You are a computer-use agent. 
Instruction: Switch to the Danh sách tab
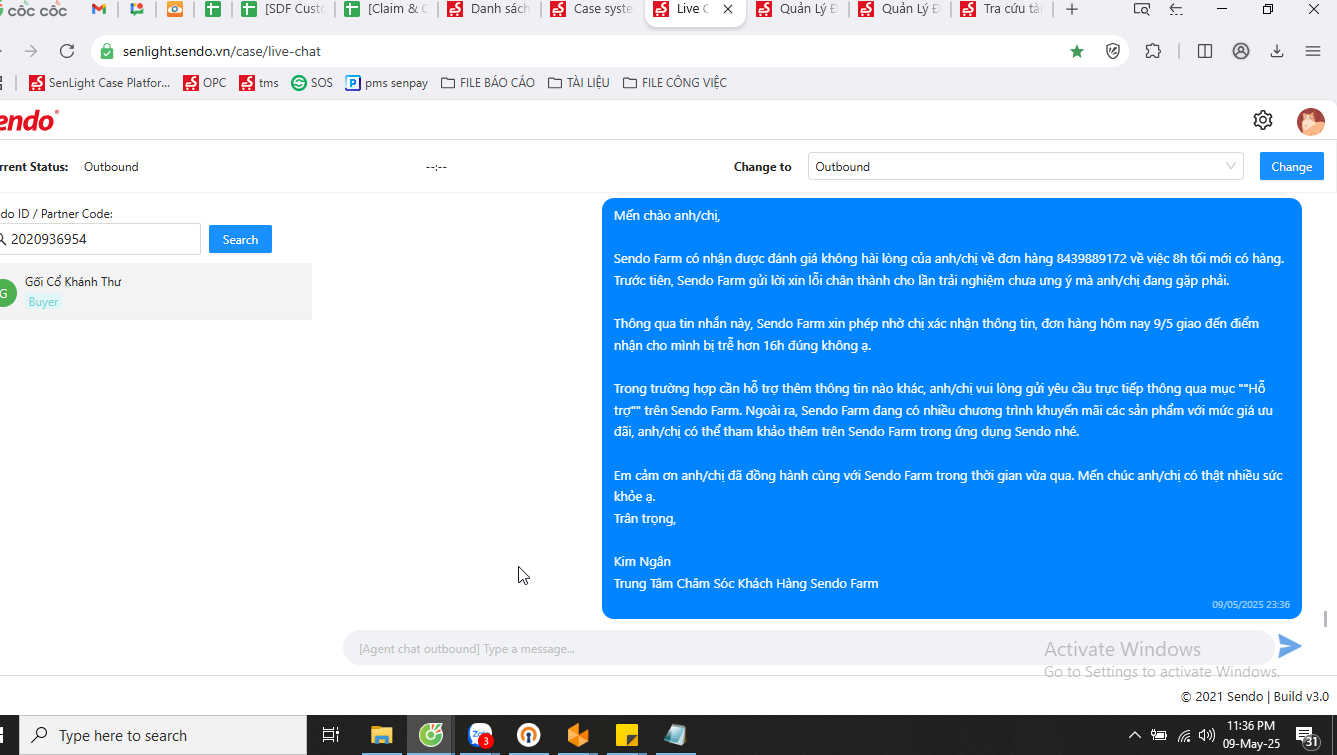pyautogui.click(x=489, y=9)
